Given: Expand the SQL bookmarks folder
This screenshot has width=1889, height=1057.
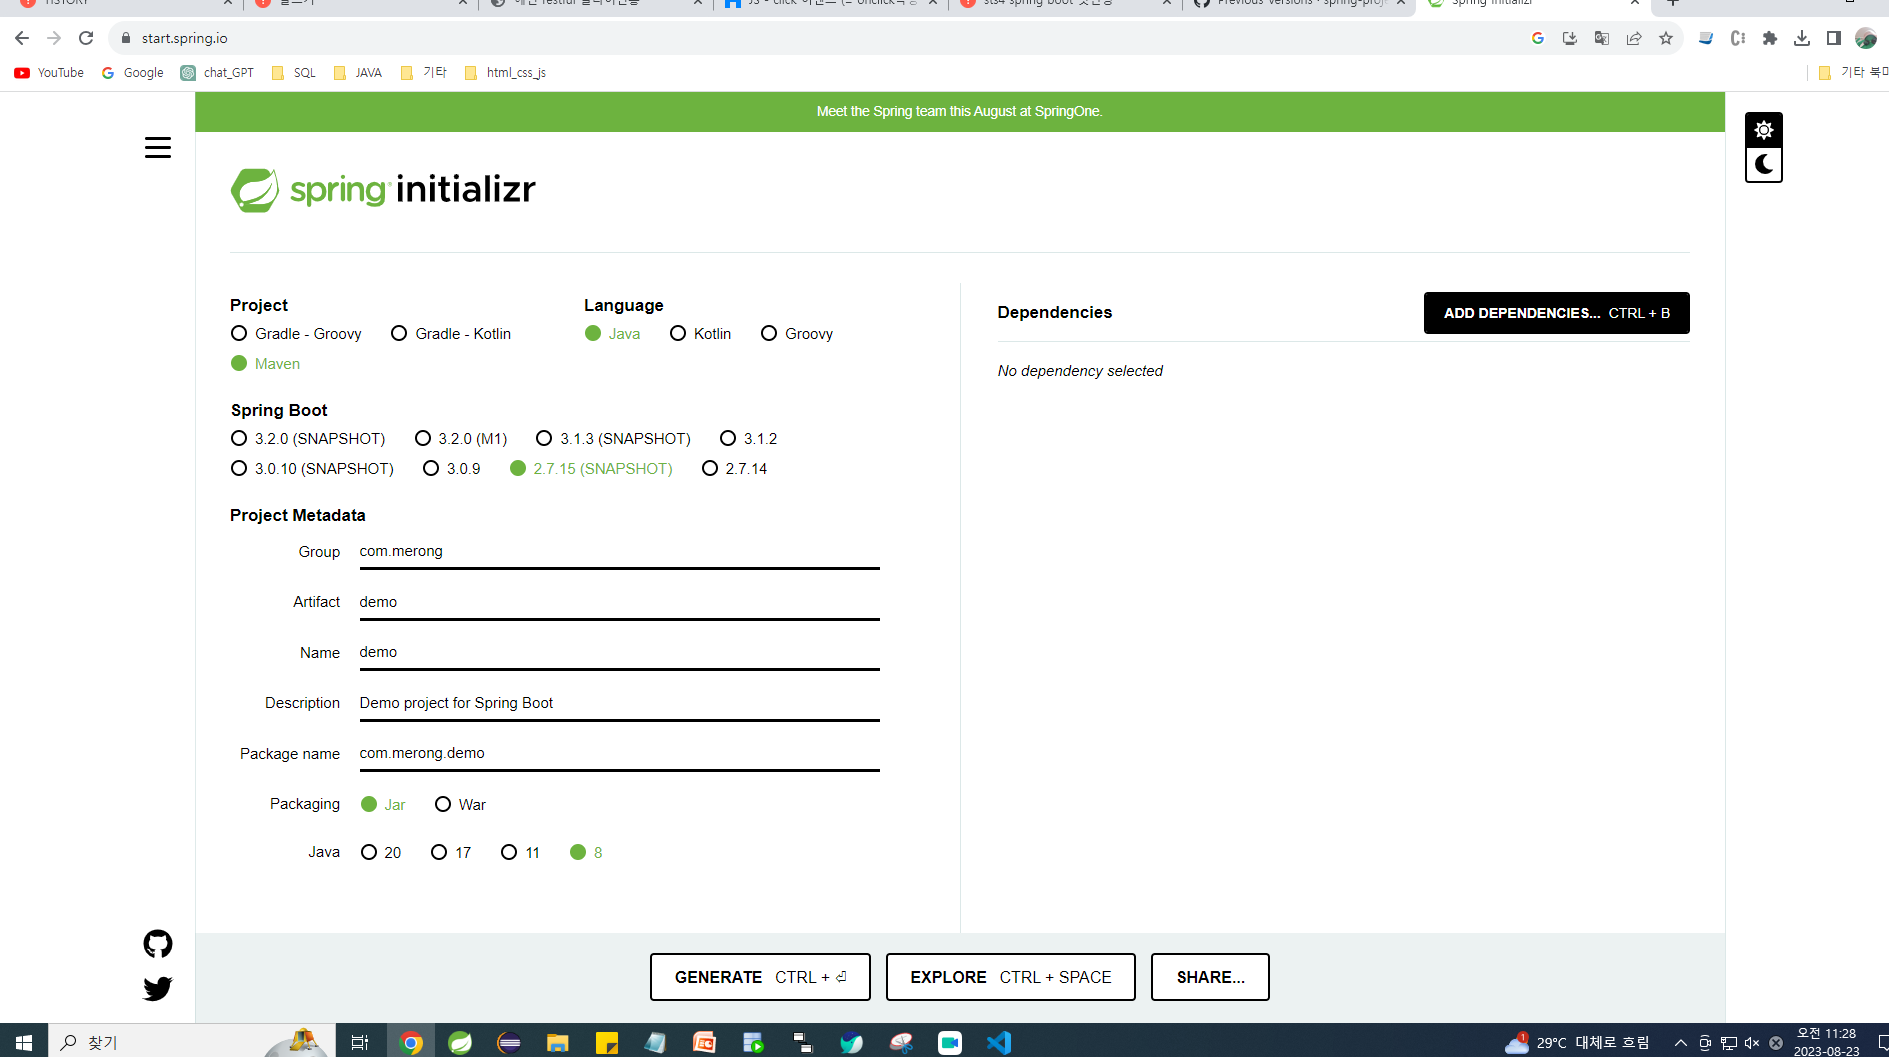Looking at the screenshot, I should point(294,73).
